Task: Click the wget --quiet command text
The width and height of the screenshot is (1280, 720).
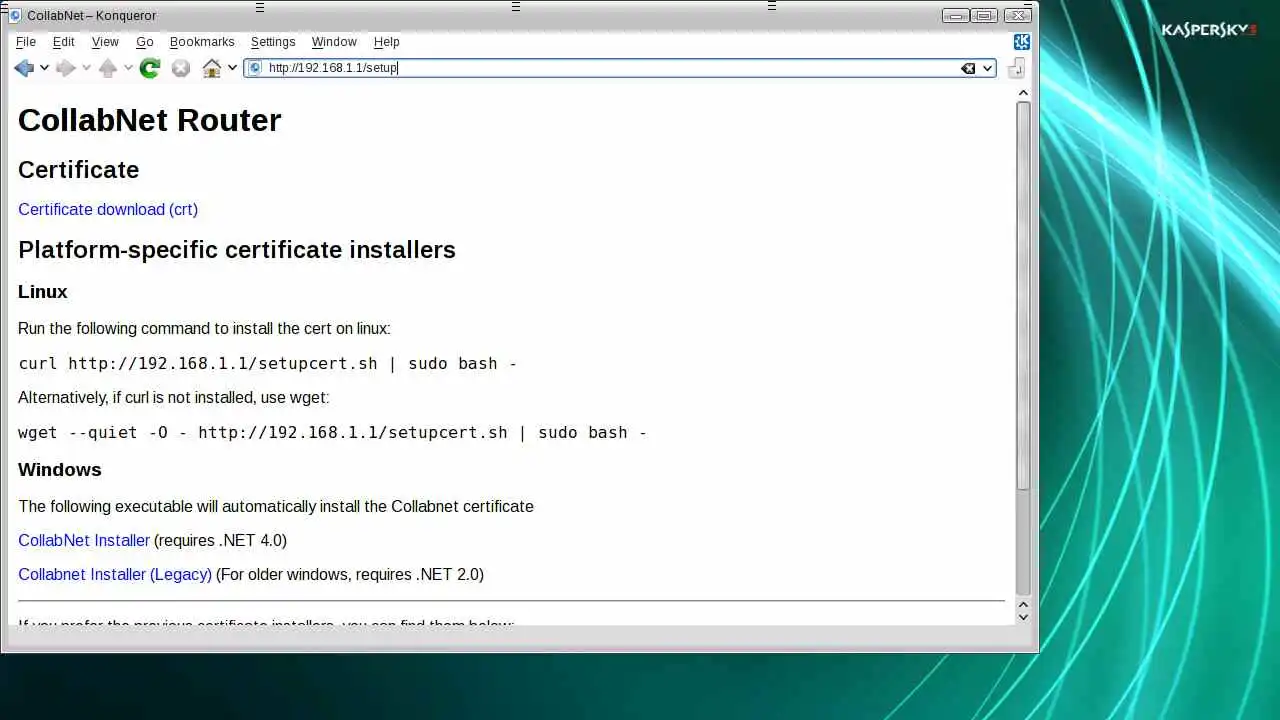Action: tap(333, 432)
